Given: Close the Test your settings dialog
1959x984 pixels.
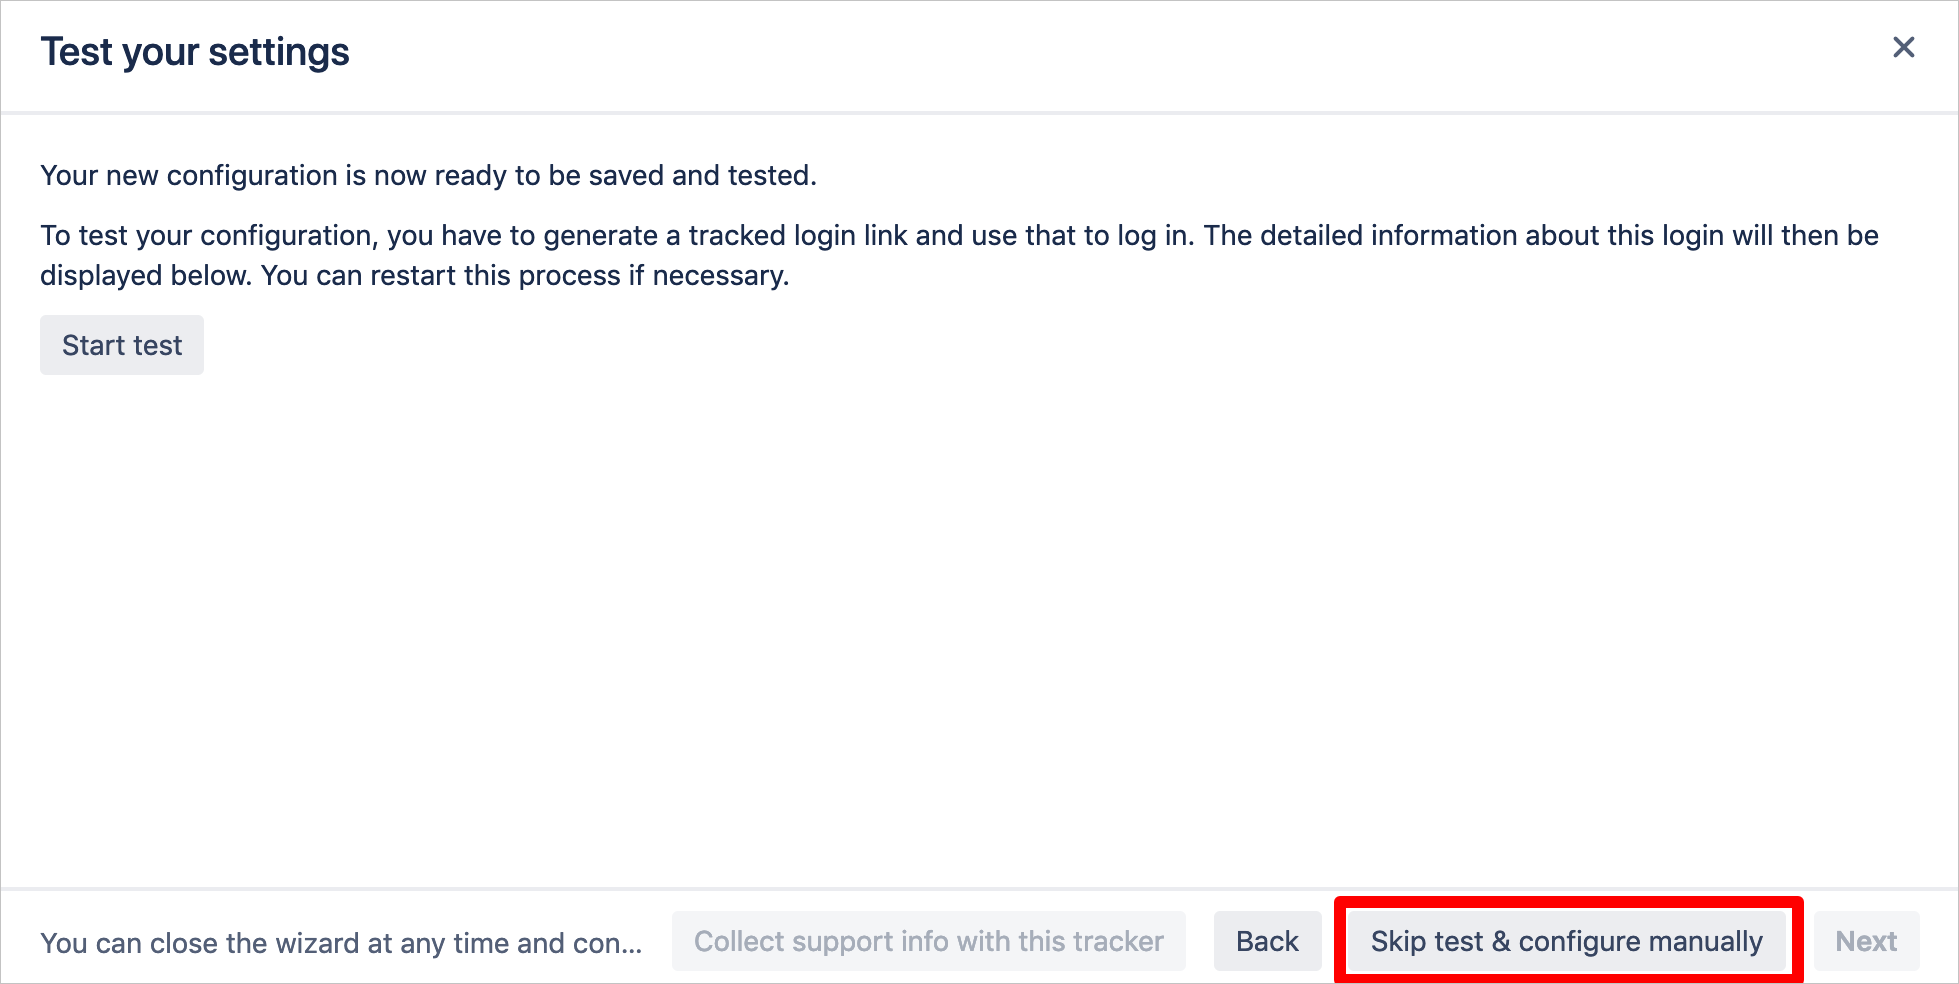Looking at the screenshot, I should click(1903, 47).
